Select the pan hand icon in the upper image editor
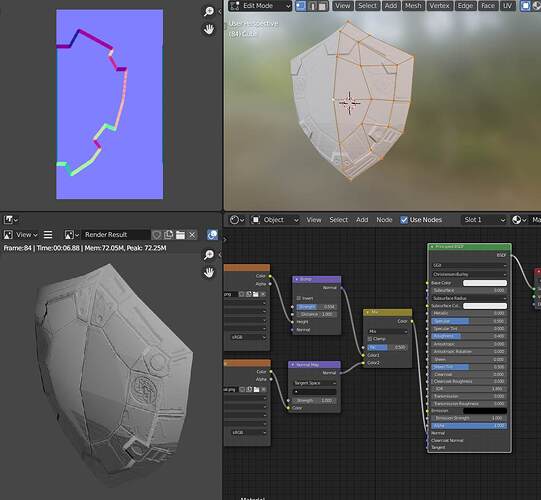The image size is (541, 500). pyautogui.click(x=209, y=29)
